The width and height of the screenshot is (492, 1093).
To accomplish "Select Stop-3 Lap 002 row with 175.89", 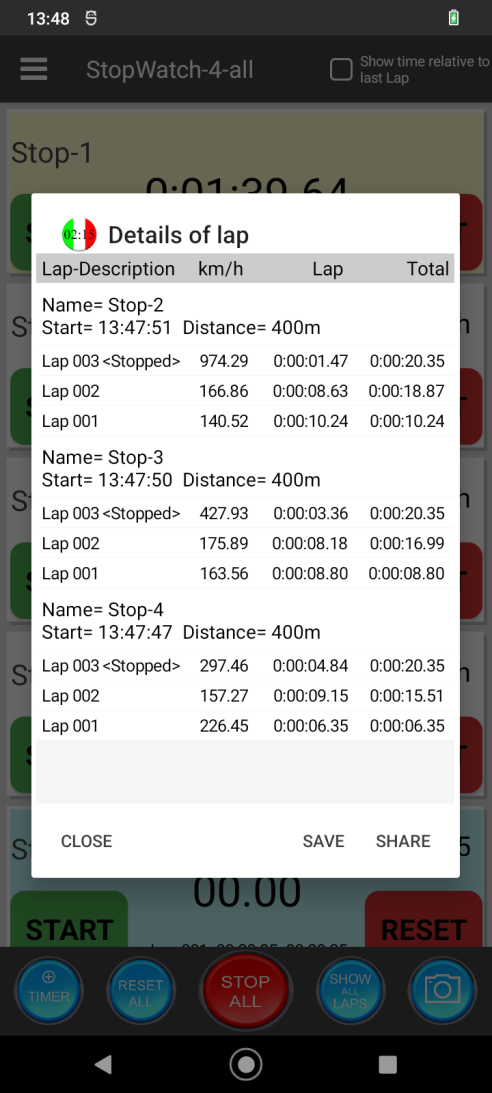I will (x=245, y=543).
